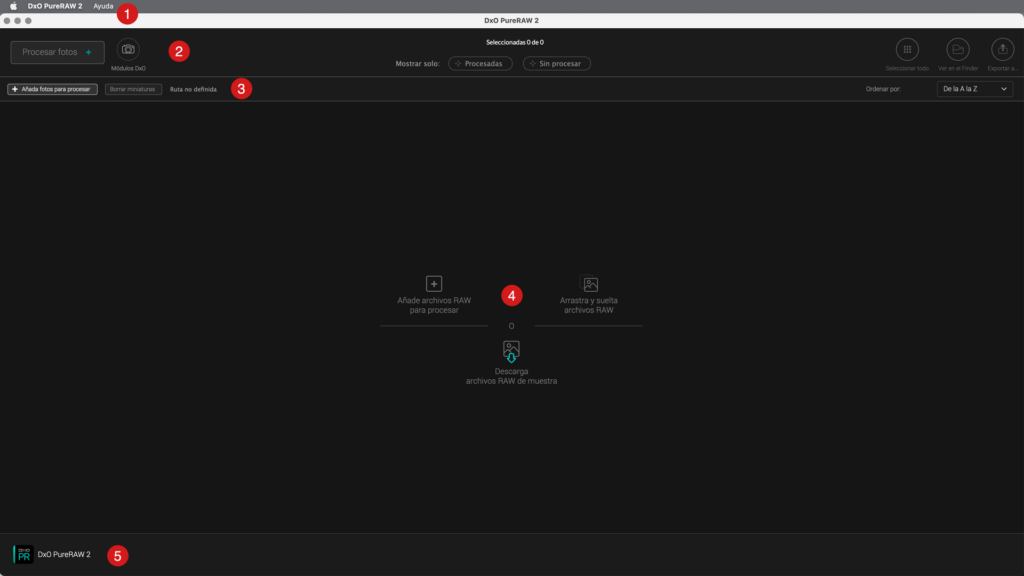Click the Descarga archivos RAW de muestra icon
1024x576 pixels.
(511, 351)
